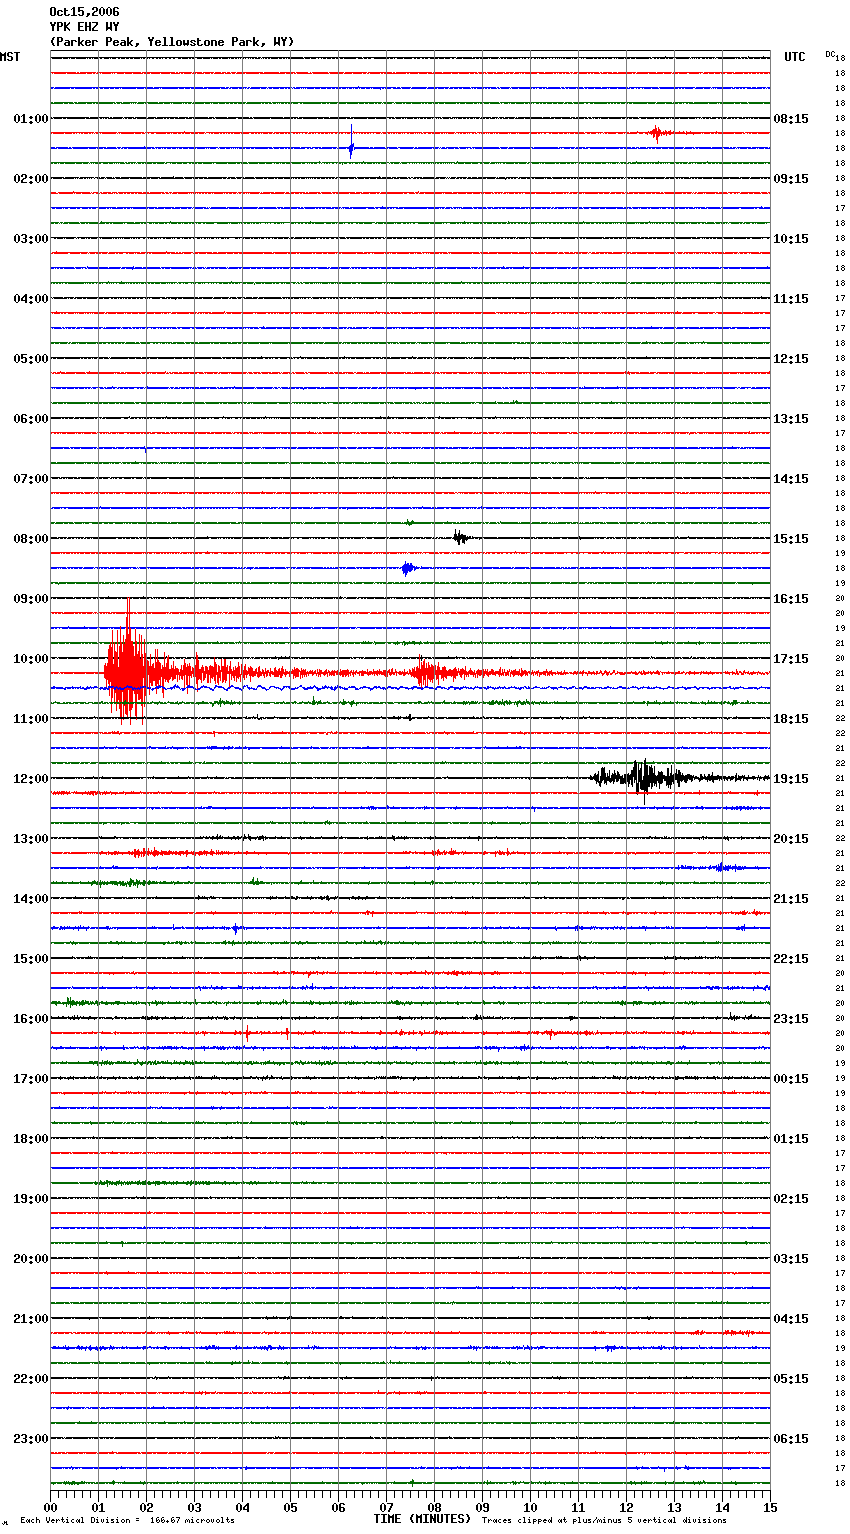The image size is (850, 1534).
Task: Click minute 13 on the time axis
Action: (x=675, y=1507)
